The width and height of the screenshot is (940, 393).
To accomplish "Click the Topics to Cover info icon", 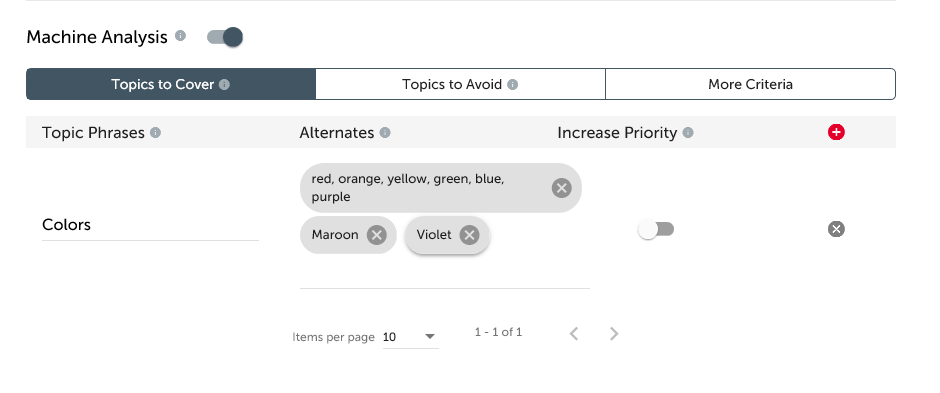I will click(x=224, y=84).
